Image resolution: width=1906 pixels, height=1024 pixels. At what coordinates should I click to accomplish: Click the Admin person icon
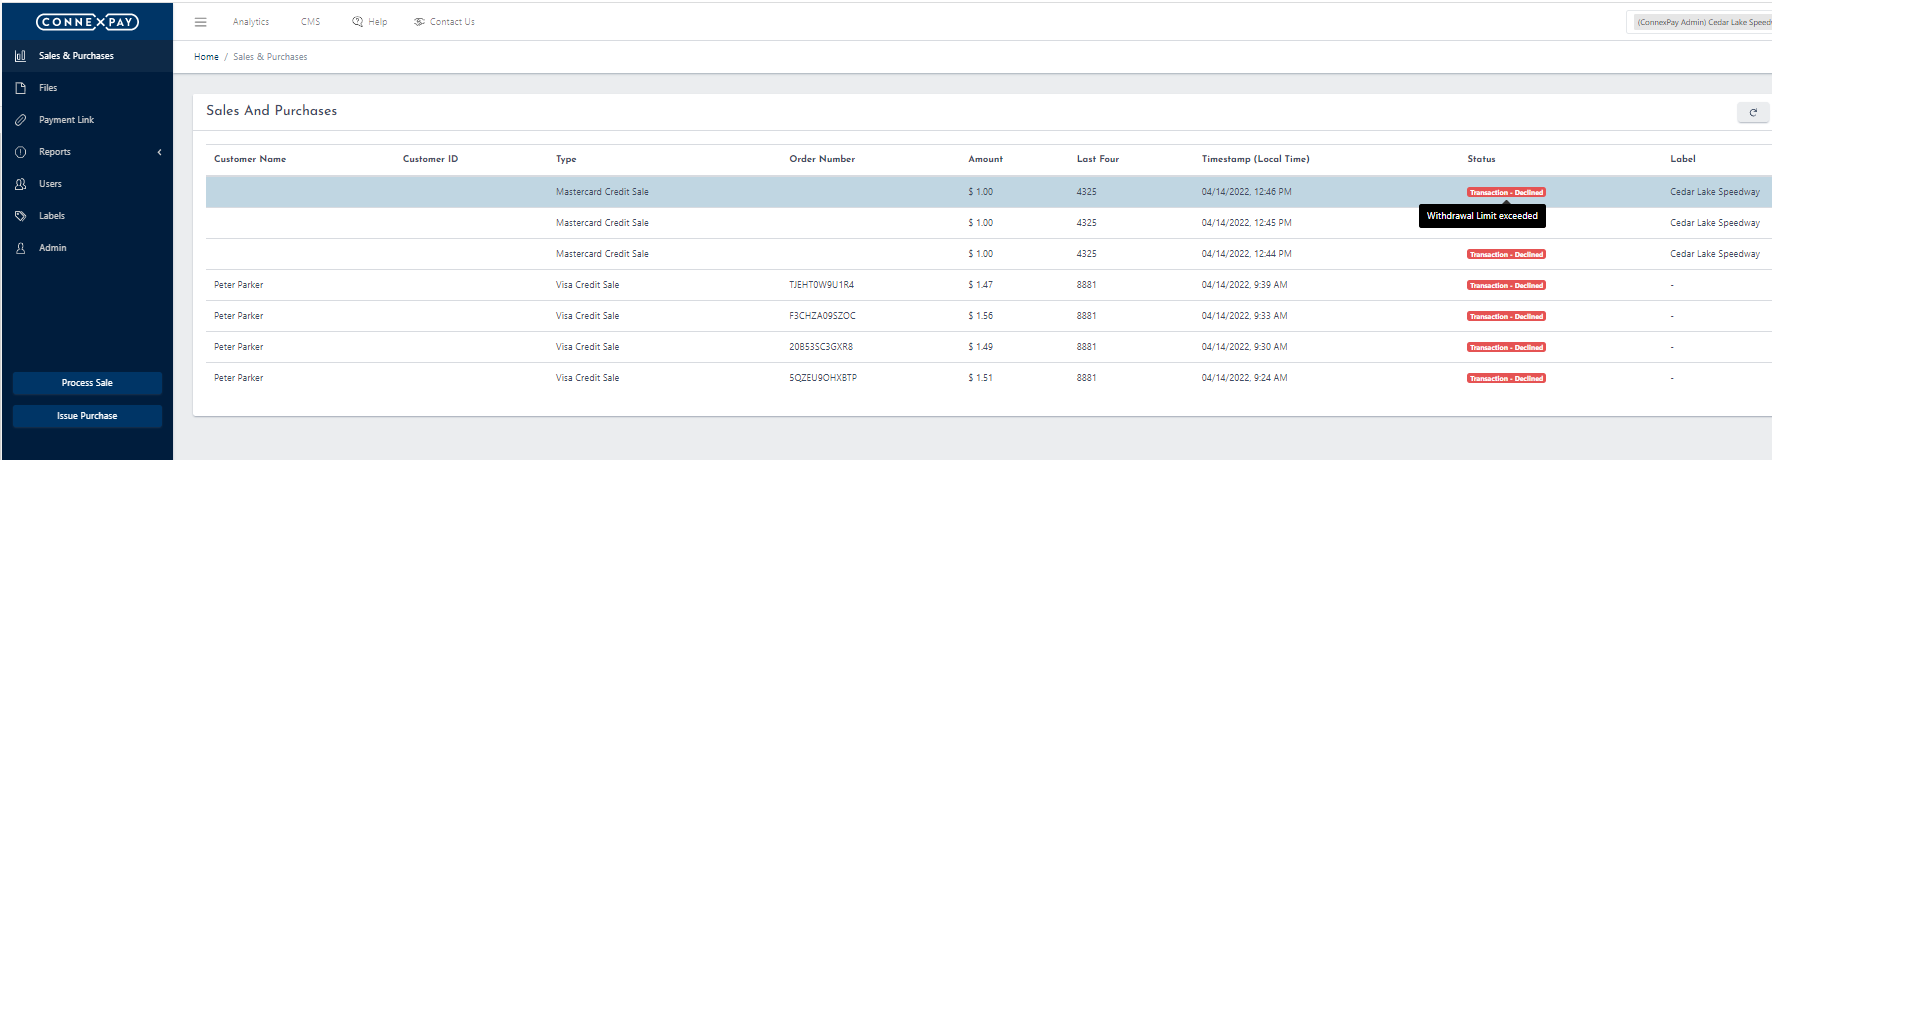(x=20, y=248)
